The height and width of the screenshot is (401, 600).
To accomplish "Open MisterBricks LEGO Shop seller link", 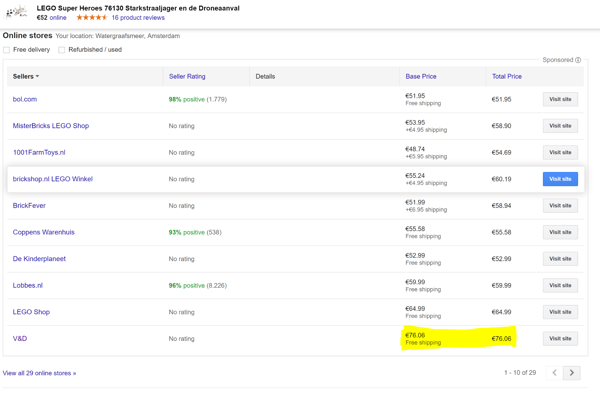I will (x=51, y=126).
